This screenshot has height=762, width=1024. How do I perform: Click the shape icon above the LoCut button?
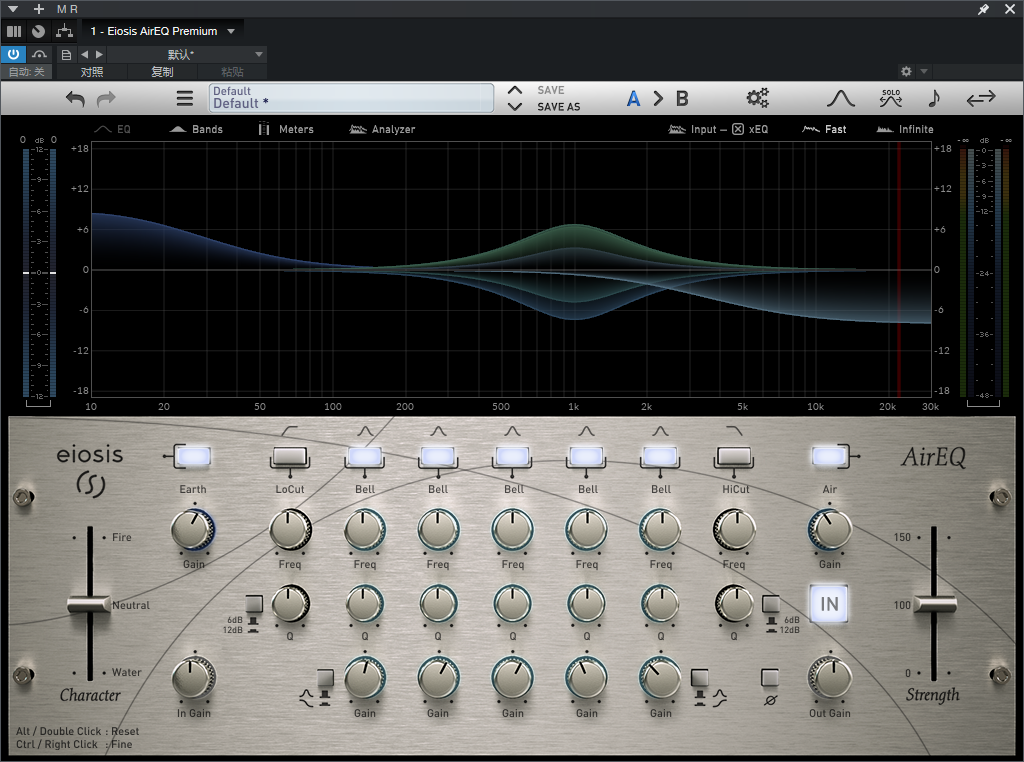click(x=289, y=431)
